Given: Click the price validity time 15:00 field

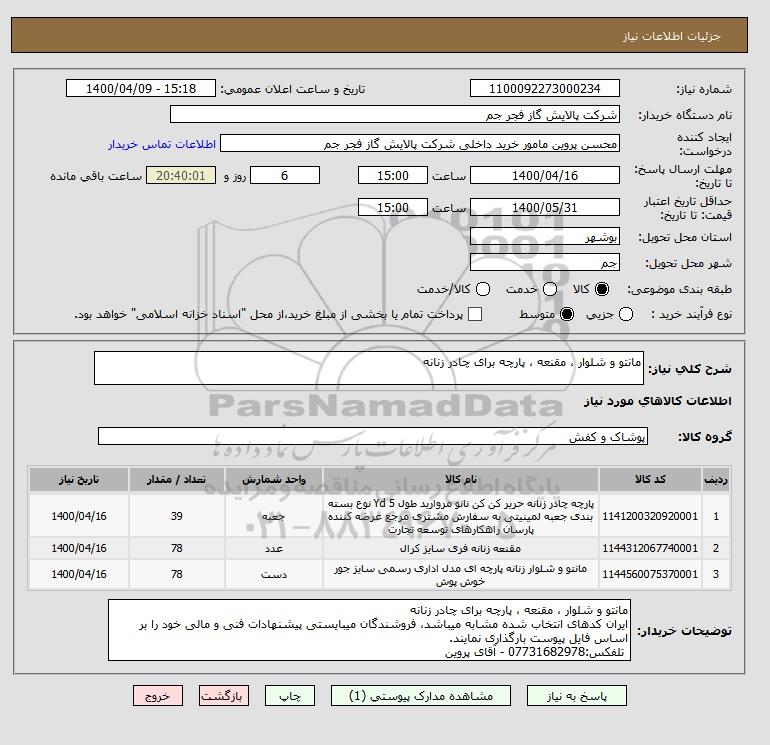Looking at the screenshot, I should coord(393,207).
